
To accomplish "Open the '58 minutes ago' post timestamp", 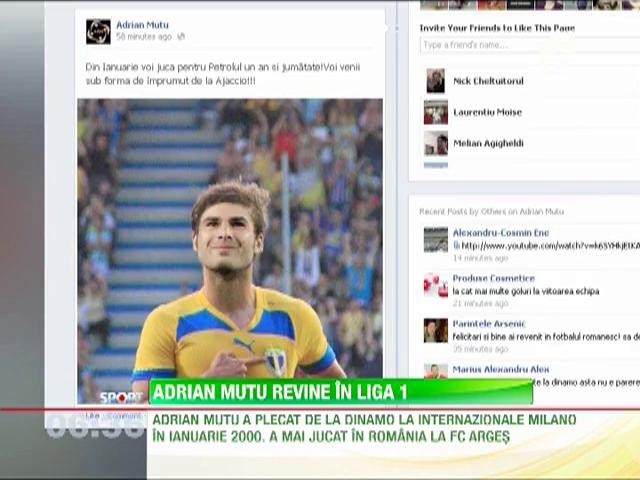I will 144,37.
